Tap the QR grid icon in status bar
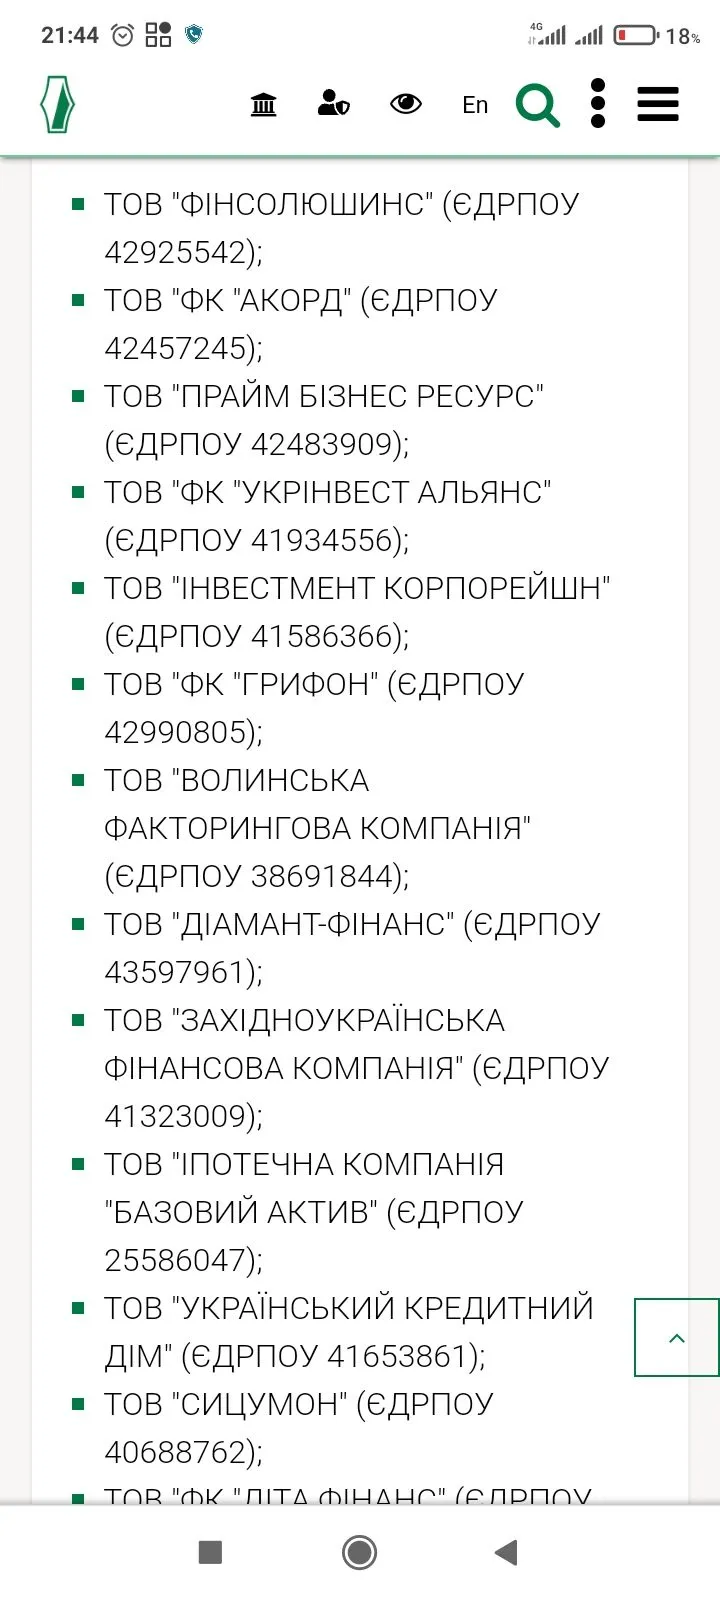 (x=158, y=36)
